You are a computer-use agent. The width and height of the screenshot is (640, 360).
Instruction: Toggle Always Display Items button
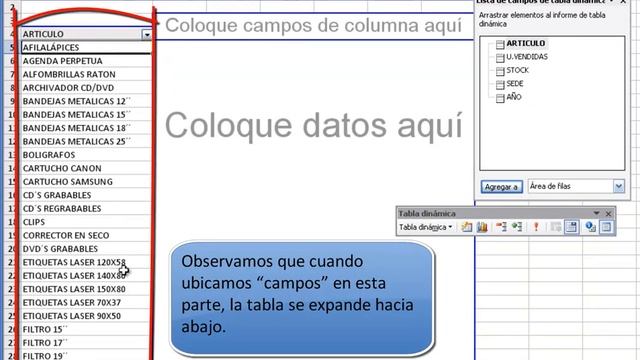[x=571, y=227]
